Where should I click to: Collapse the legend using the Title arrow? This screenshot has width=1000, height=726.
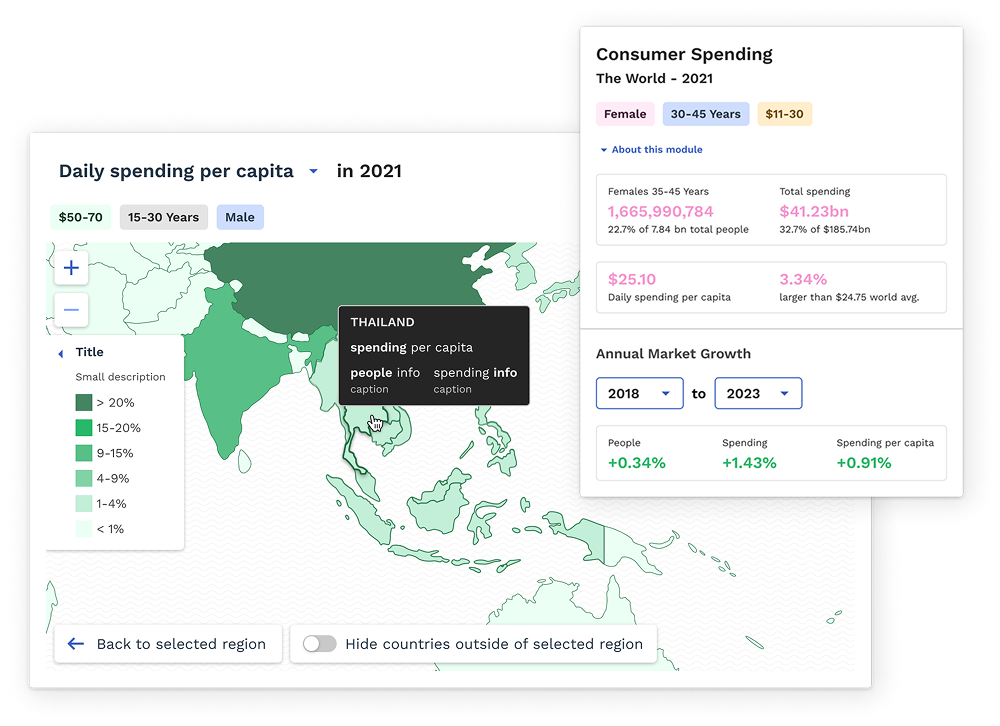tap(61, 353)
